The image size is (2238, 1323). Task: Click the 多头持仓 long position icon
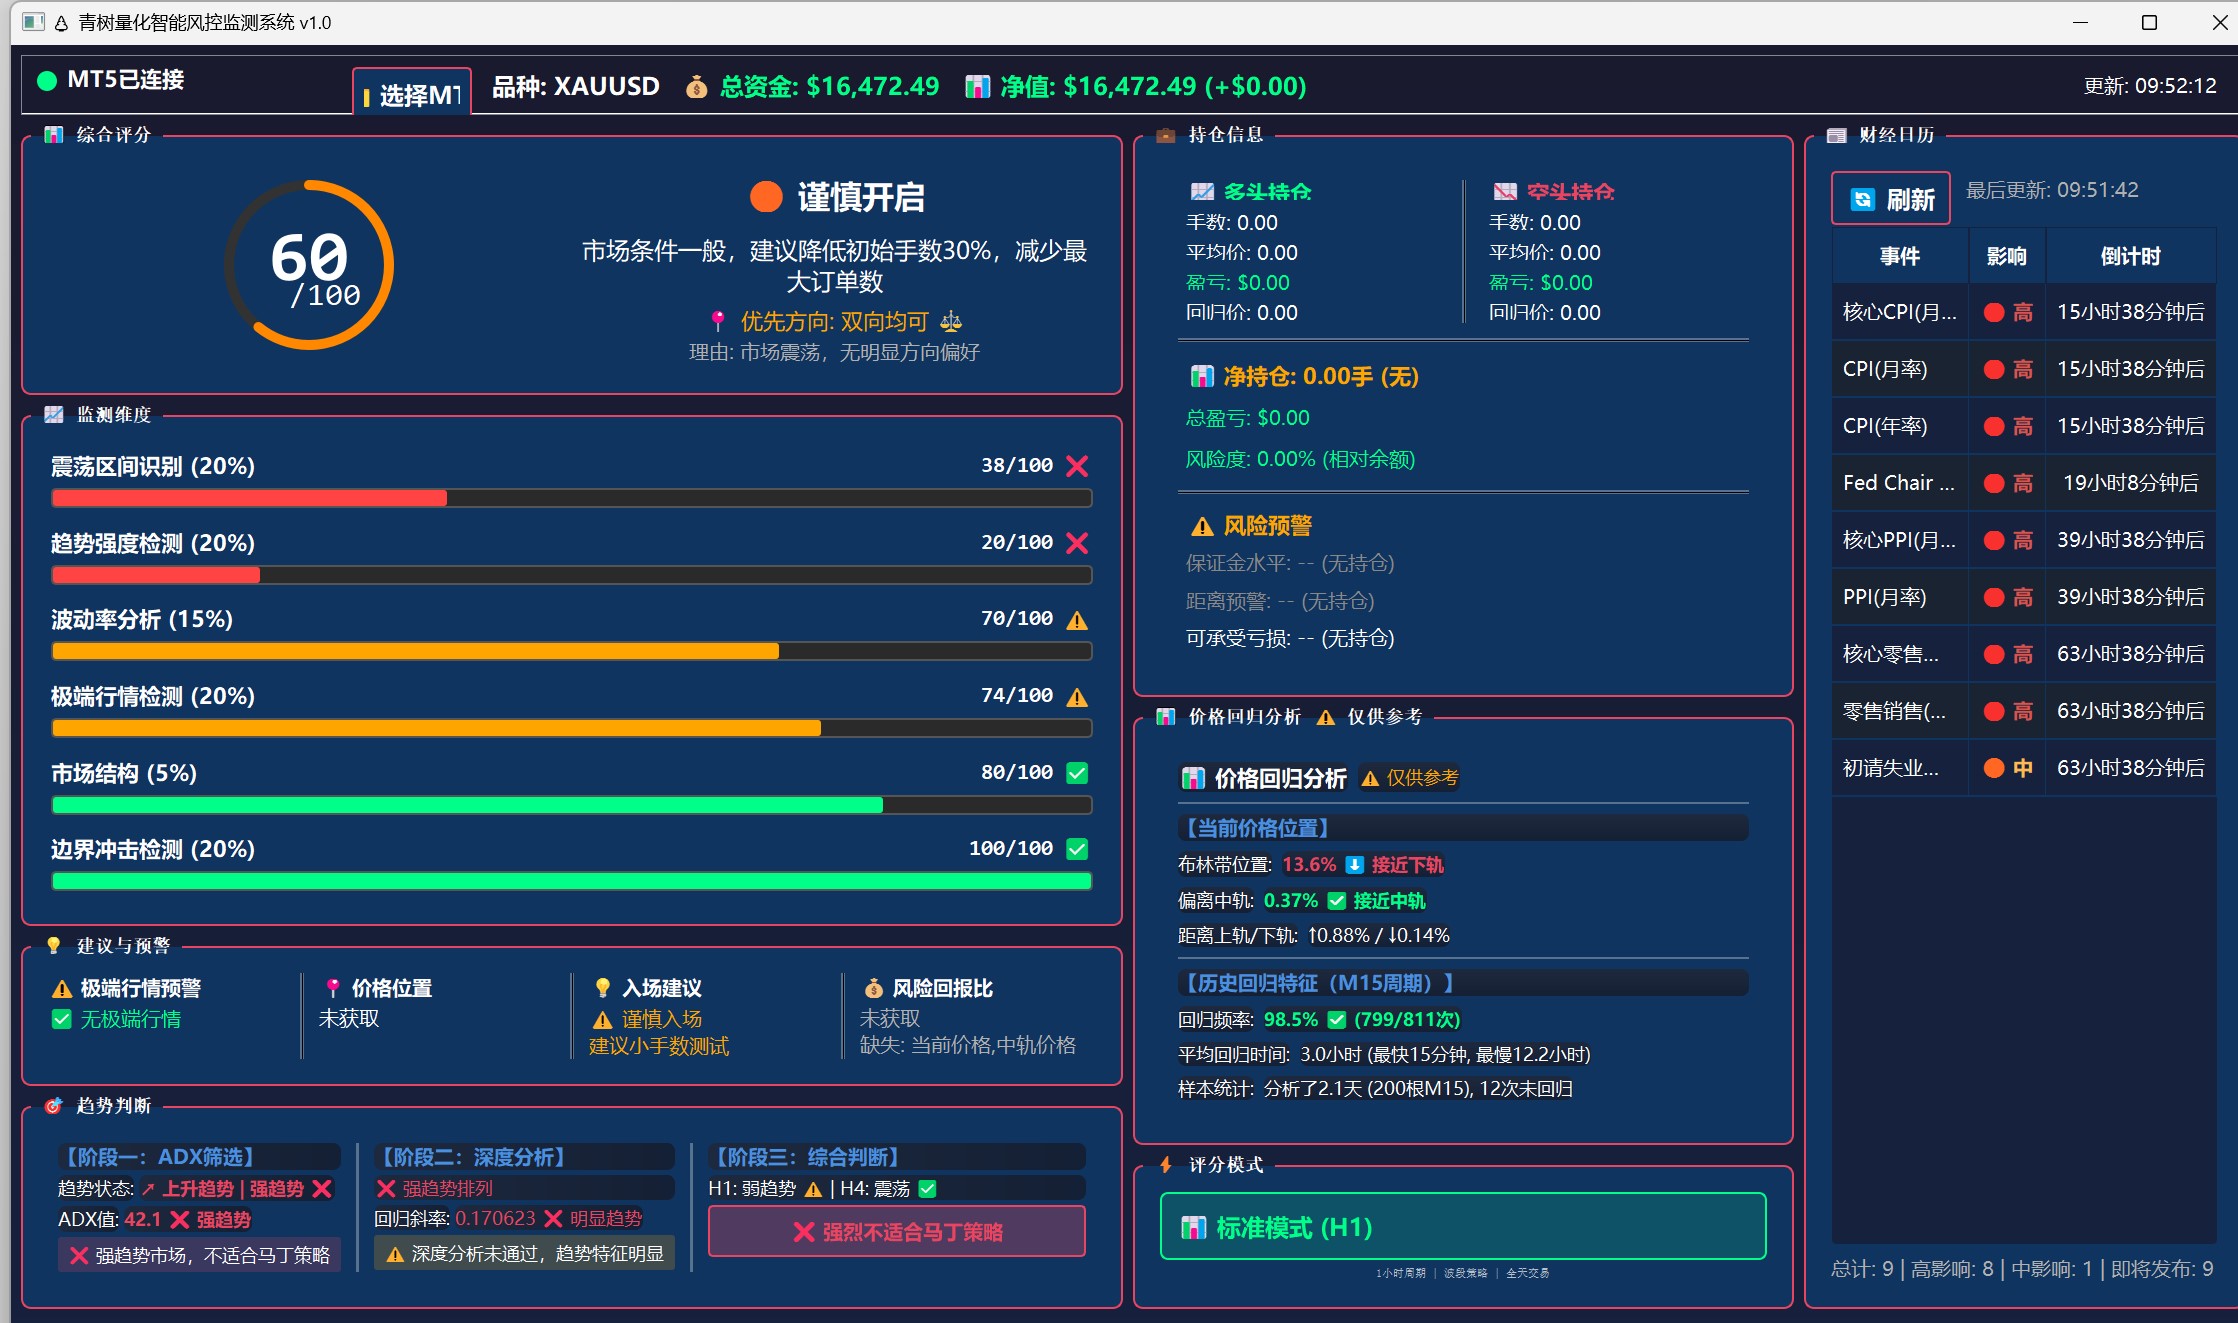(x=1202, y=191)
